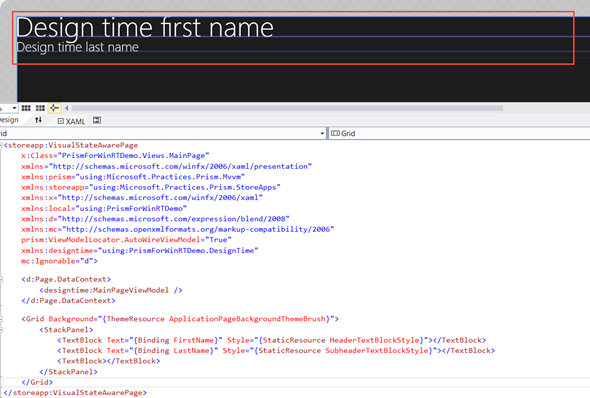Viewport: 590px width, 398px height.
Task: Click the swap panes arrows icon
Action: tap(38, 120)
